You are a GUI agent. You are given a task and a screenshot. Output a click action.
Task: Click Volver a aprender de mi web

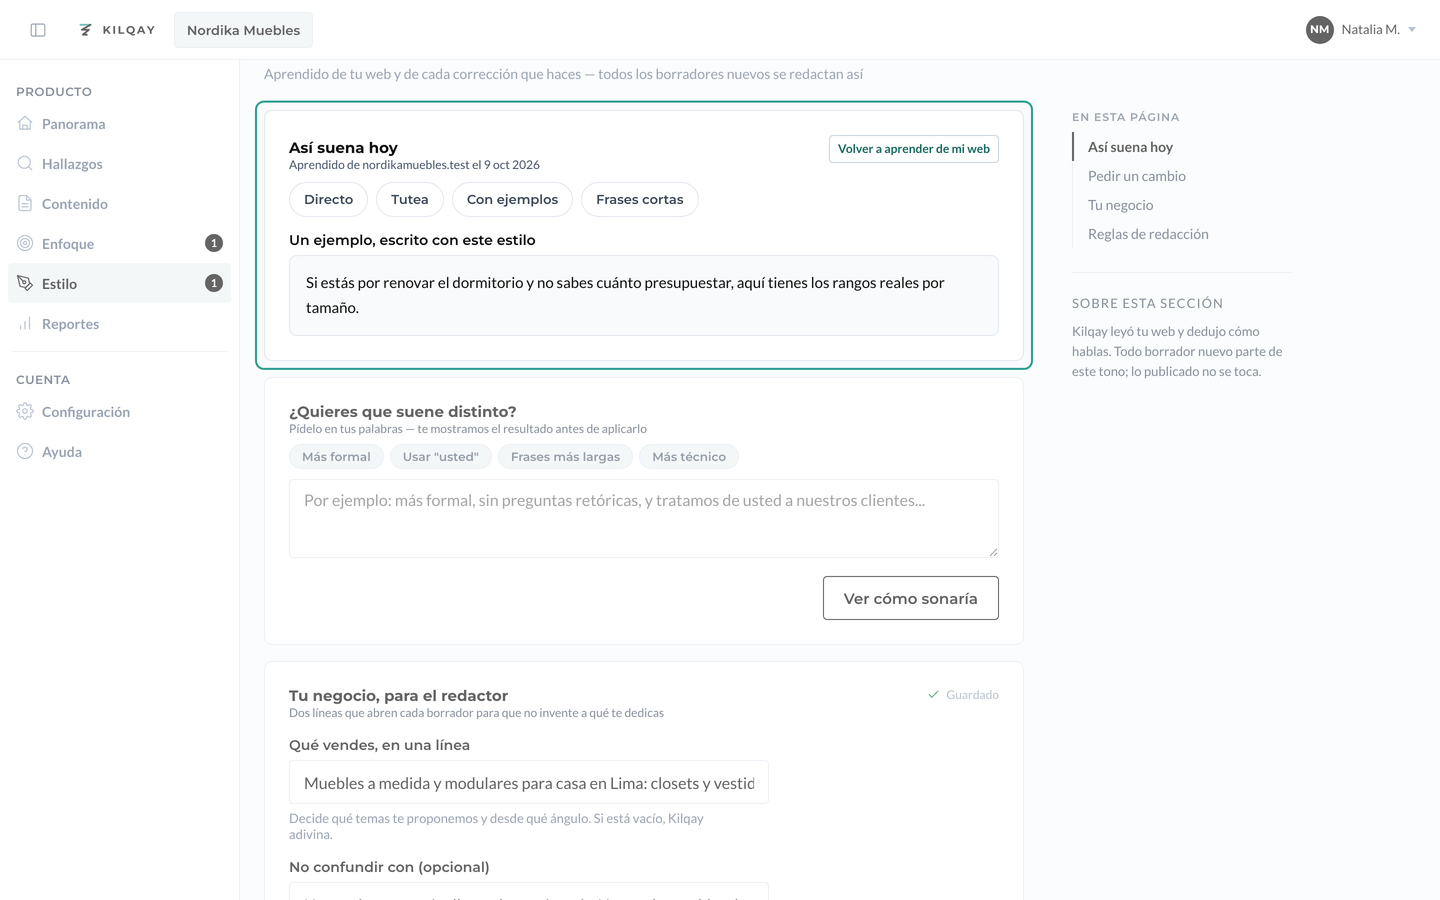coord(914,149)
